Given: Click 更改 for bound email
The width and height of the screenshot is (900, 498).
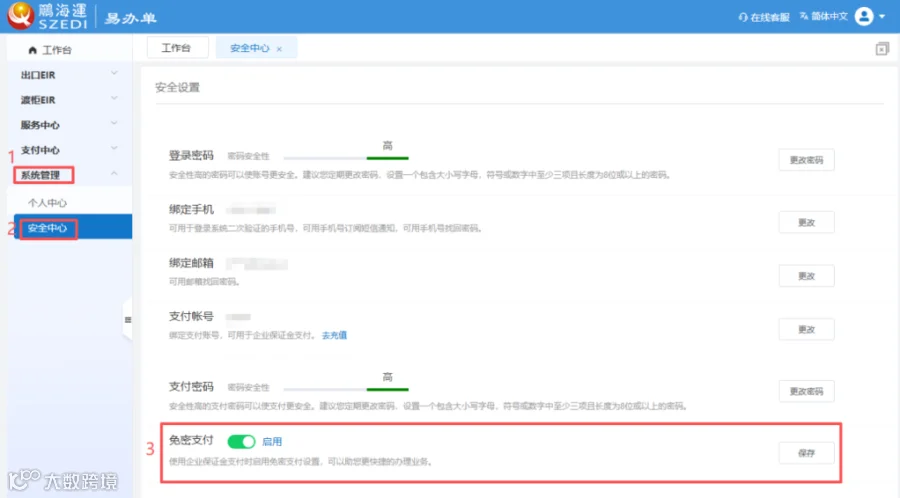Looking at the screenshot, I should coord(806,276).
